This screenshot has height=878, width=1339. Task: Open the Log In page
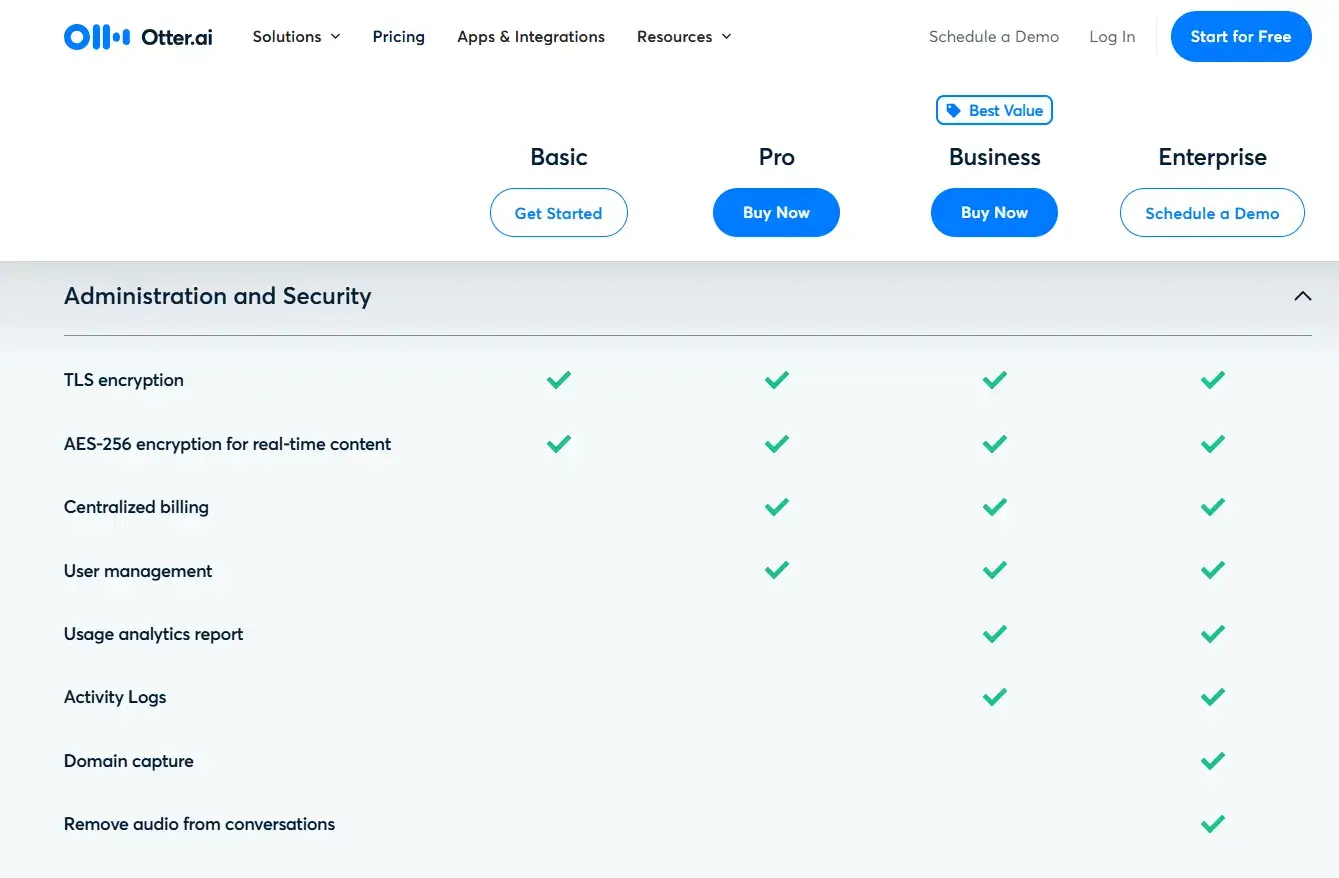[1112, 36]
